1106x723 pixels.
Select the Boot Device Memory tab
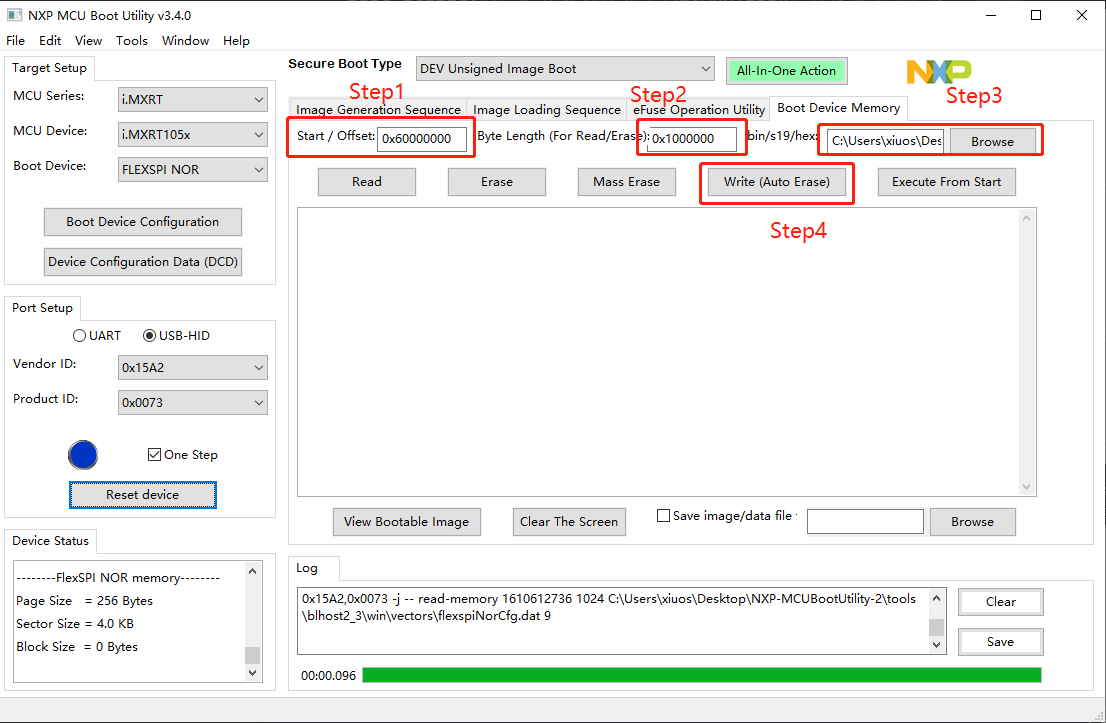pos(839,108)
